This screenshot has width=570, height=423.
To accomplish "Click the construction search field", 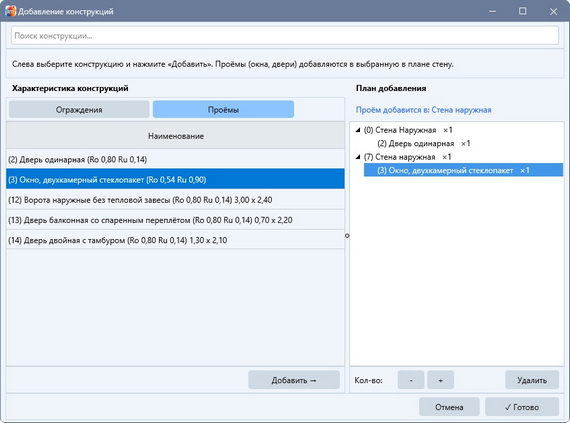I will coord(285,36).
